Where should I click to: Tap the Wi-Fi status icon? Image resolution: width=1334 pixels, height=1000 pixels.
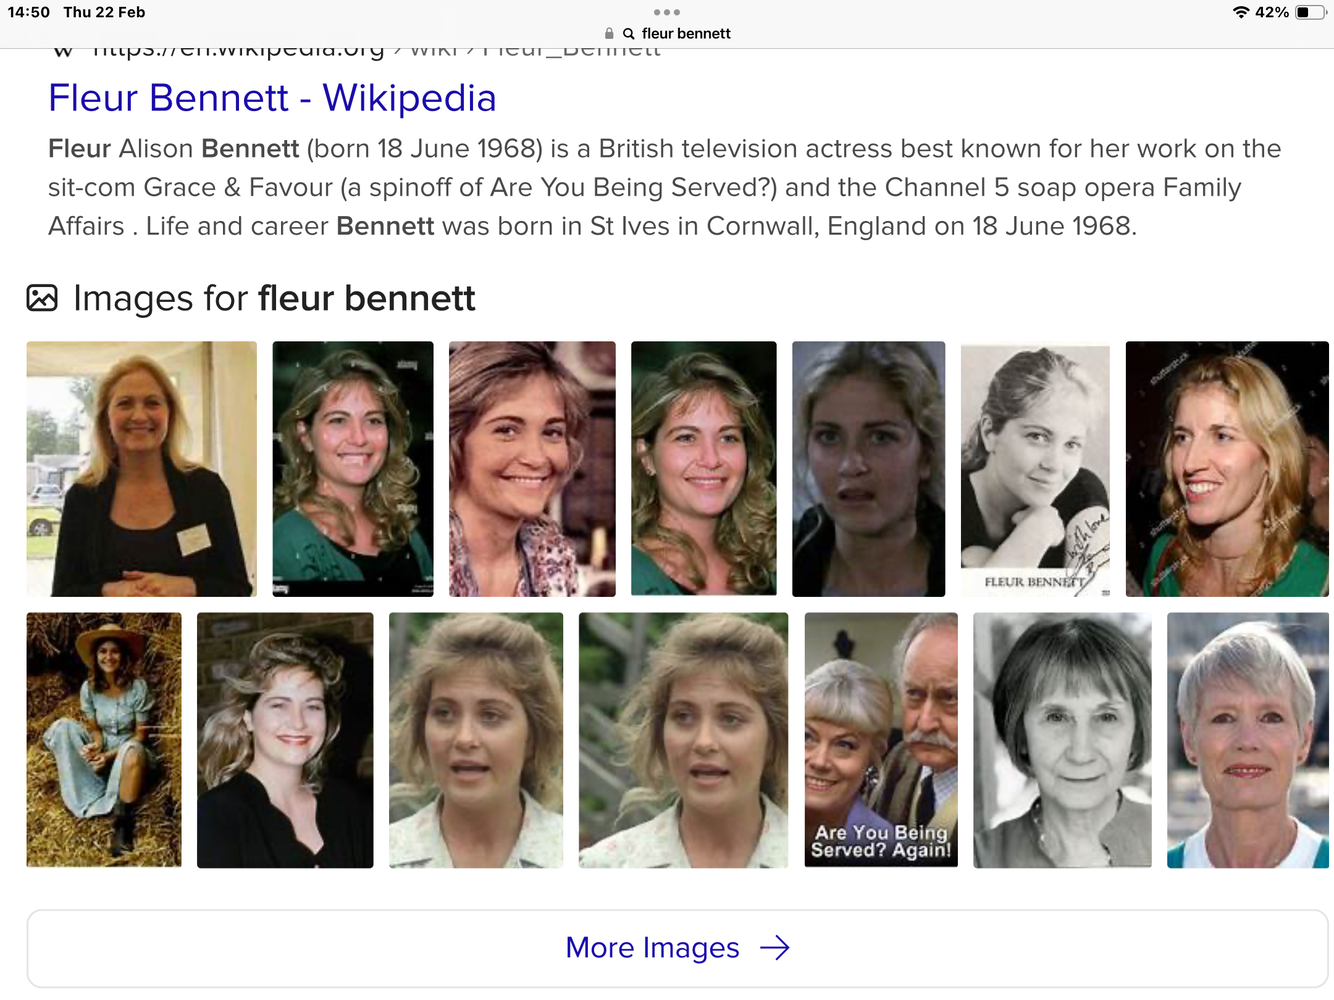point(1241,12)
